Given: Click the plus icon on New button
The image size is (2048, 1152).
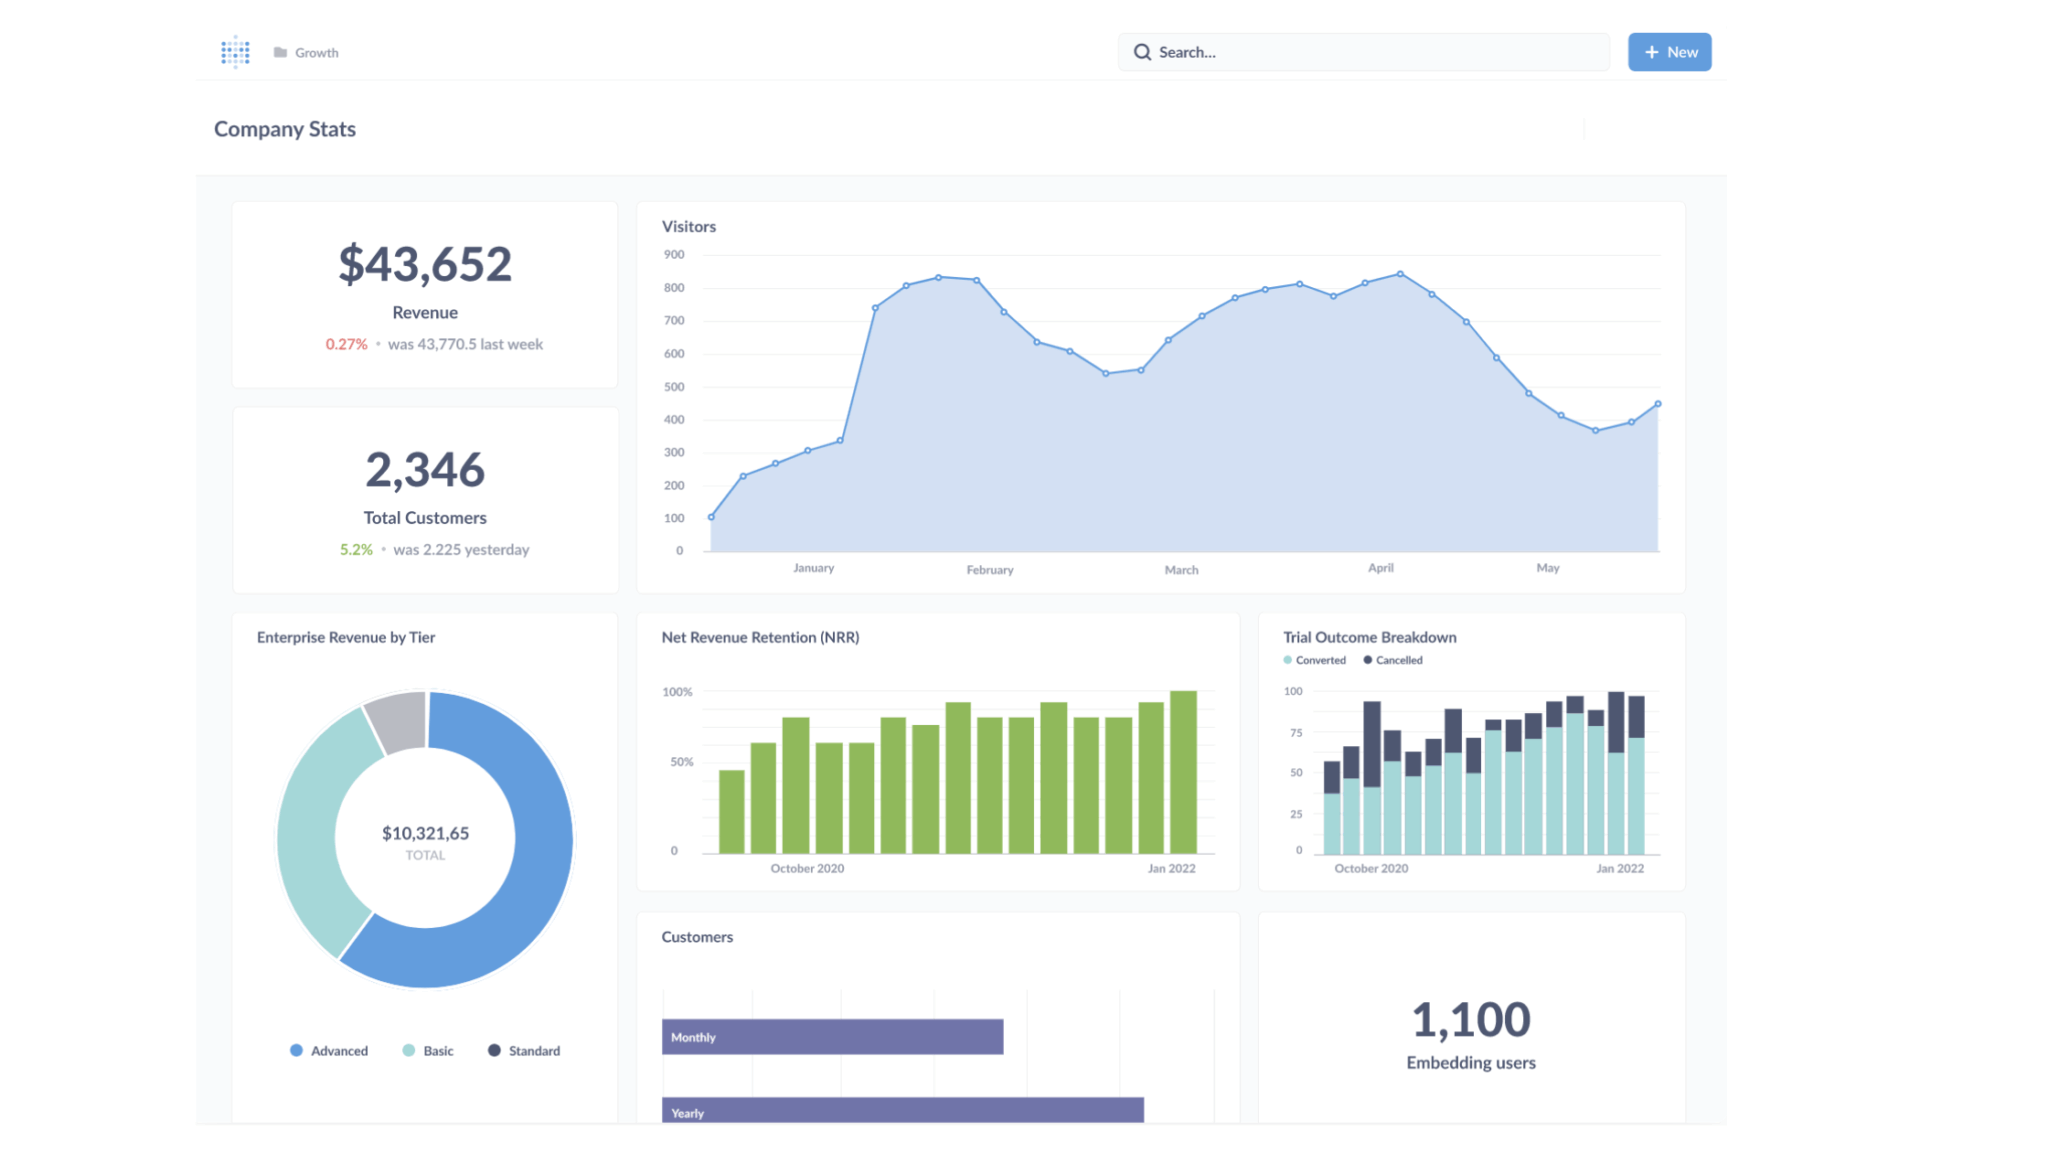Looking at the screenshot, I should click(1651, 52).
